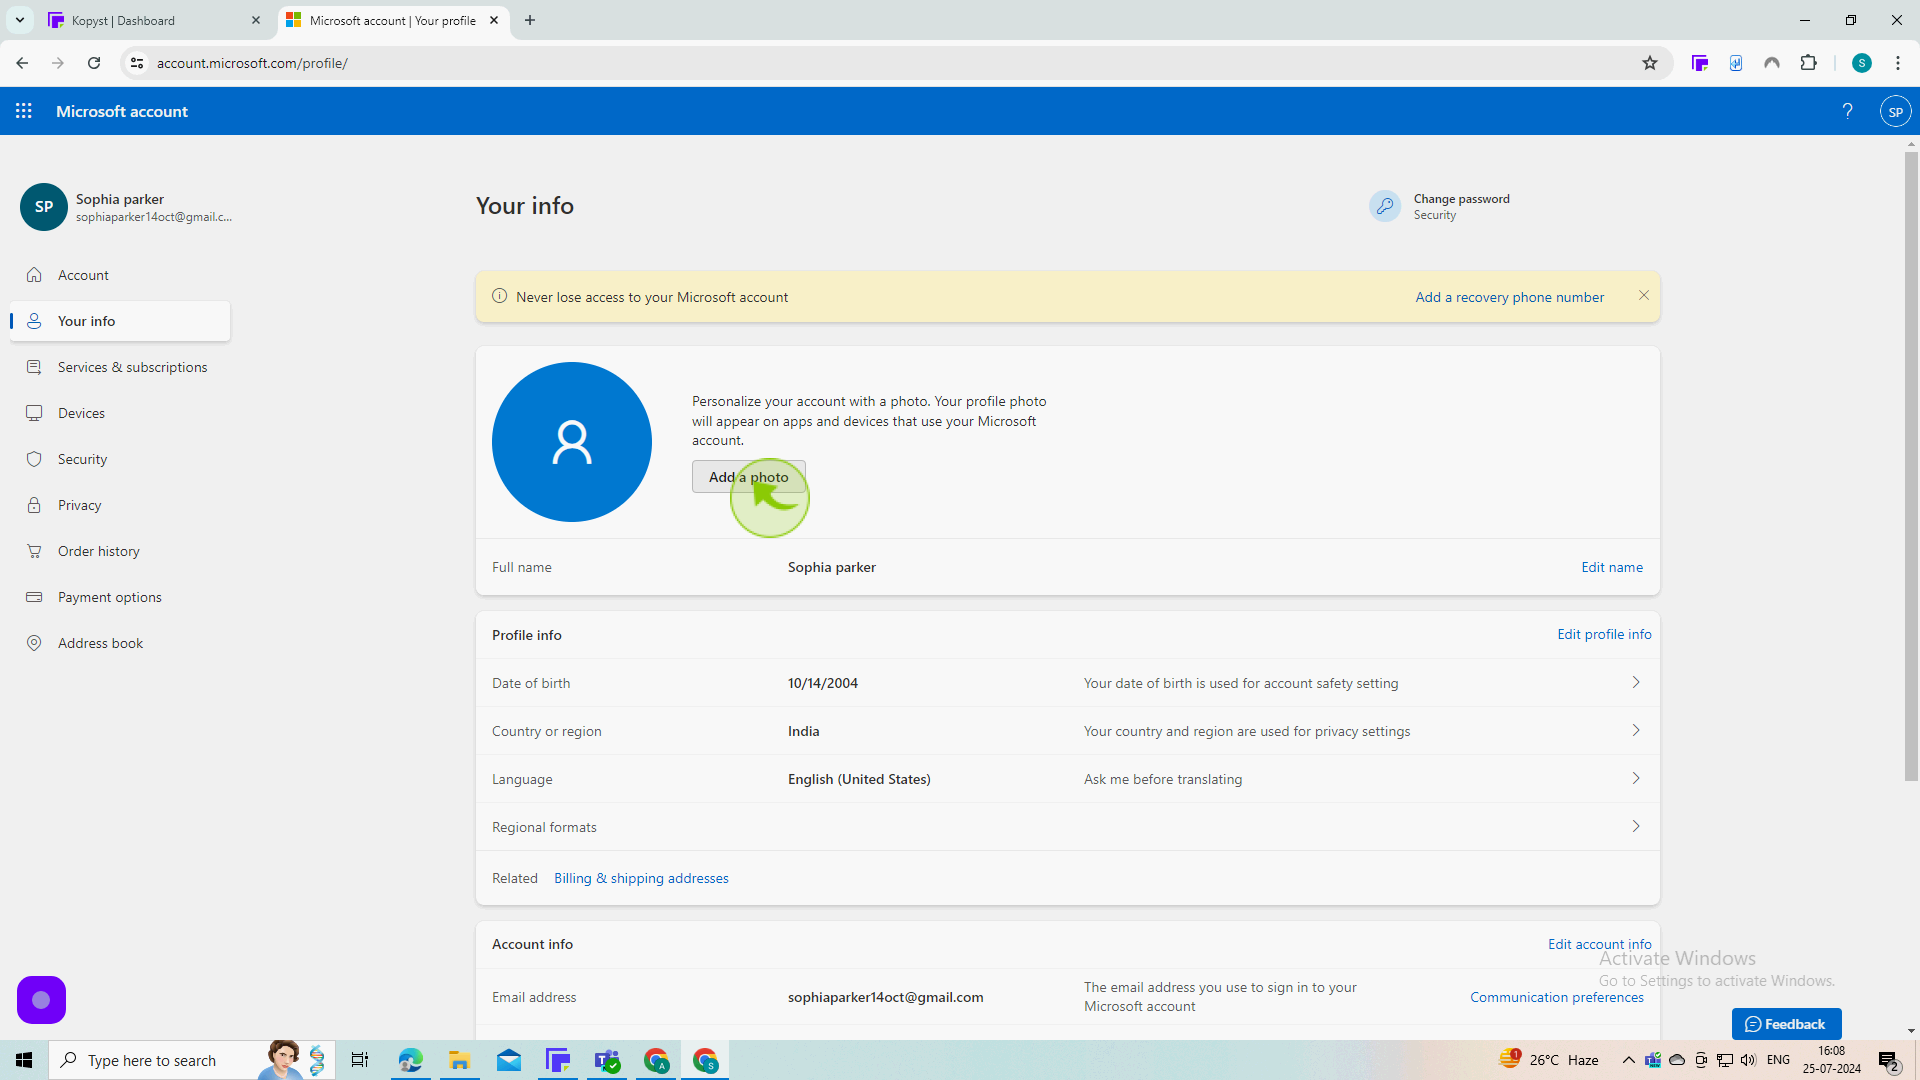Screen dimensions: 1920x1080
Task: Open File Explorer from taskbar
Action: pos(459,1060)
